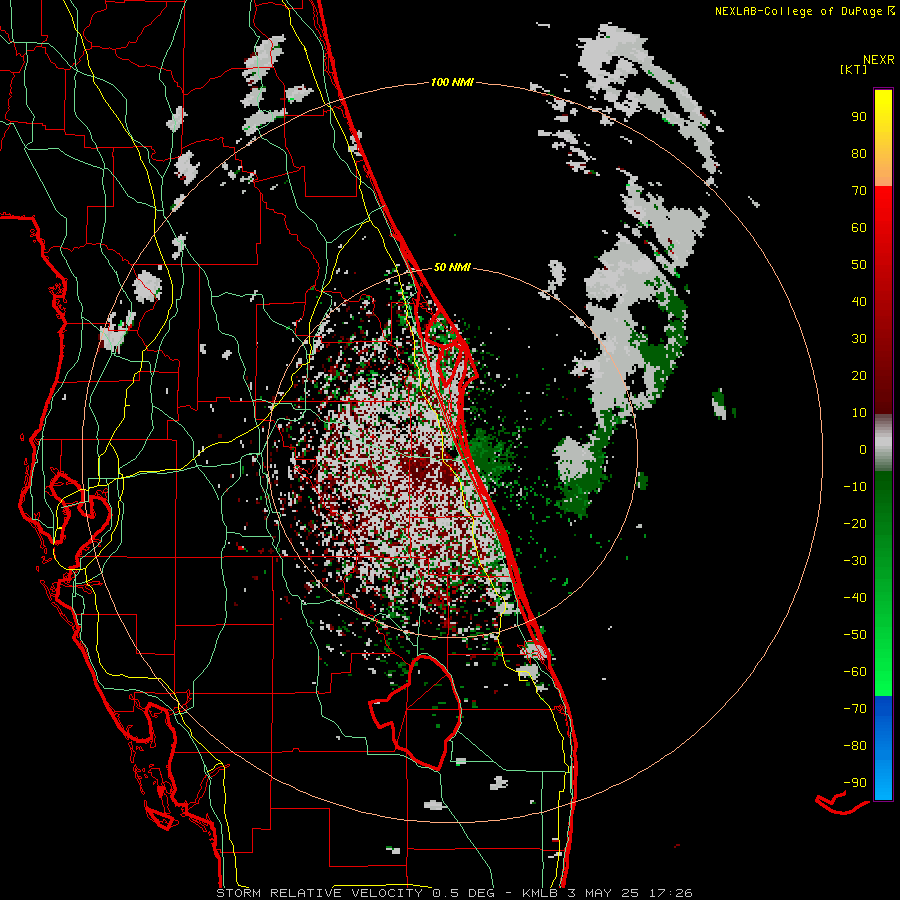The width and height of the screenshot is (900, 900).
Task: Click the '-60' value on the velocity scale
Action: tap(855, 672)
